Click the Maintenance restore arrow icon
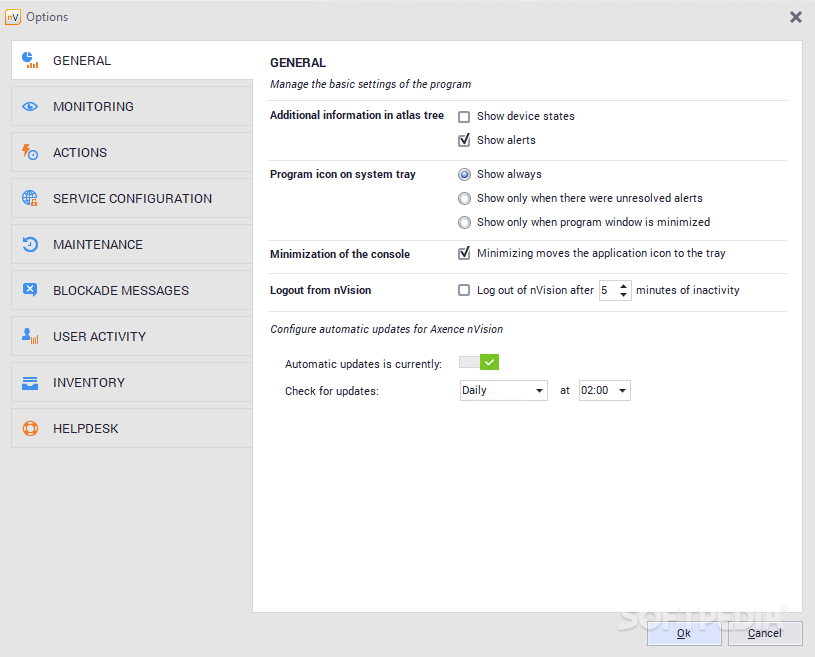 click(30, 244)
